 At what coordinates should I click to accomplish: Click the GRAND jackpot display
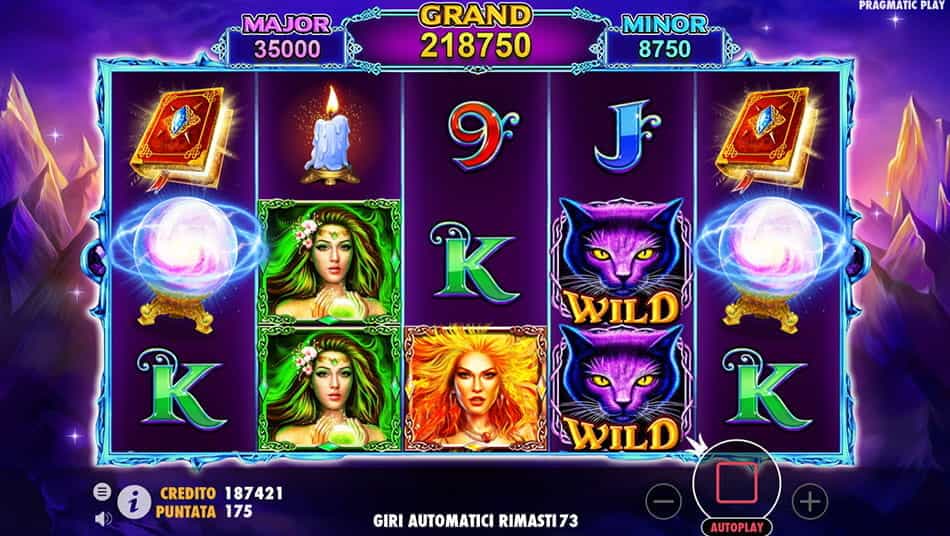[476, 34]
